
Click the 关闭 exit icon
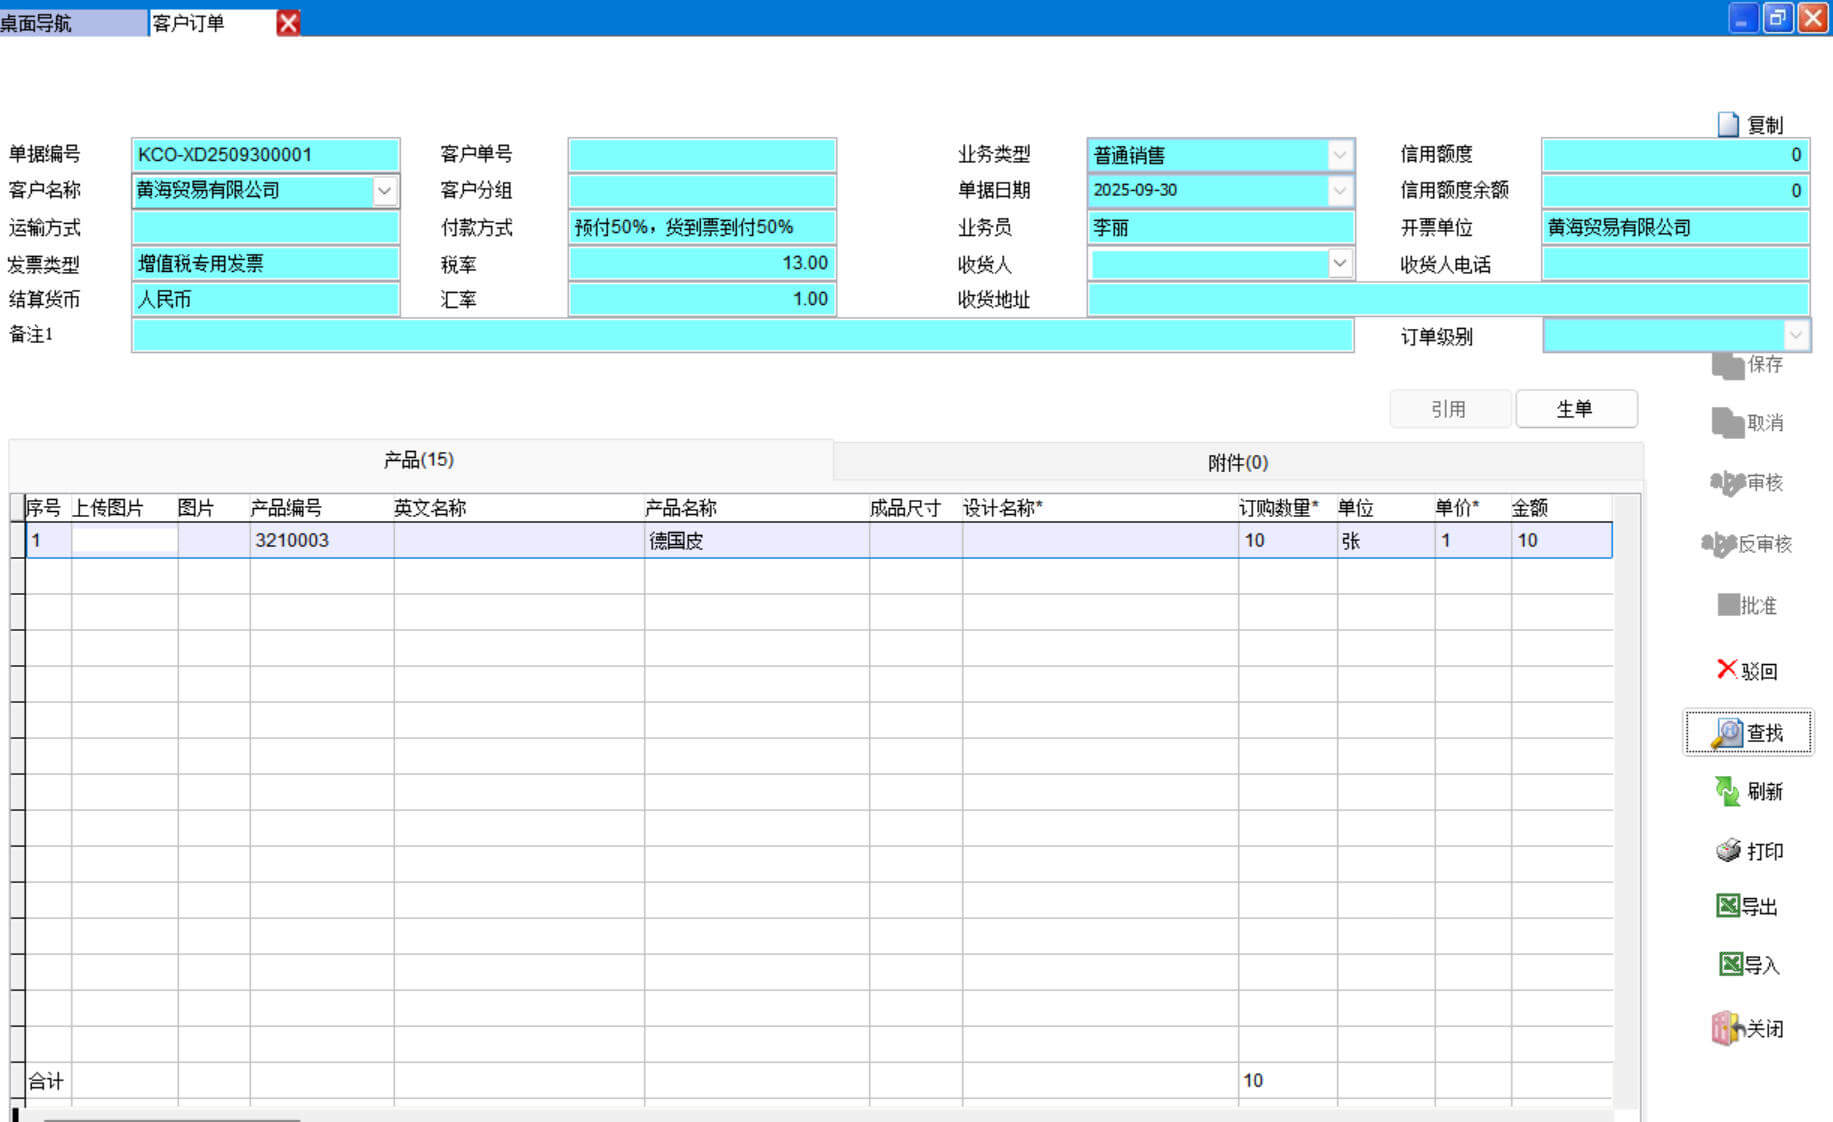1726,1028
